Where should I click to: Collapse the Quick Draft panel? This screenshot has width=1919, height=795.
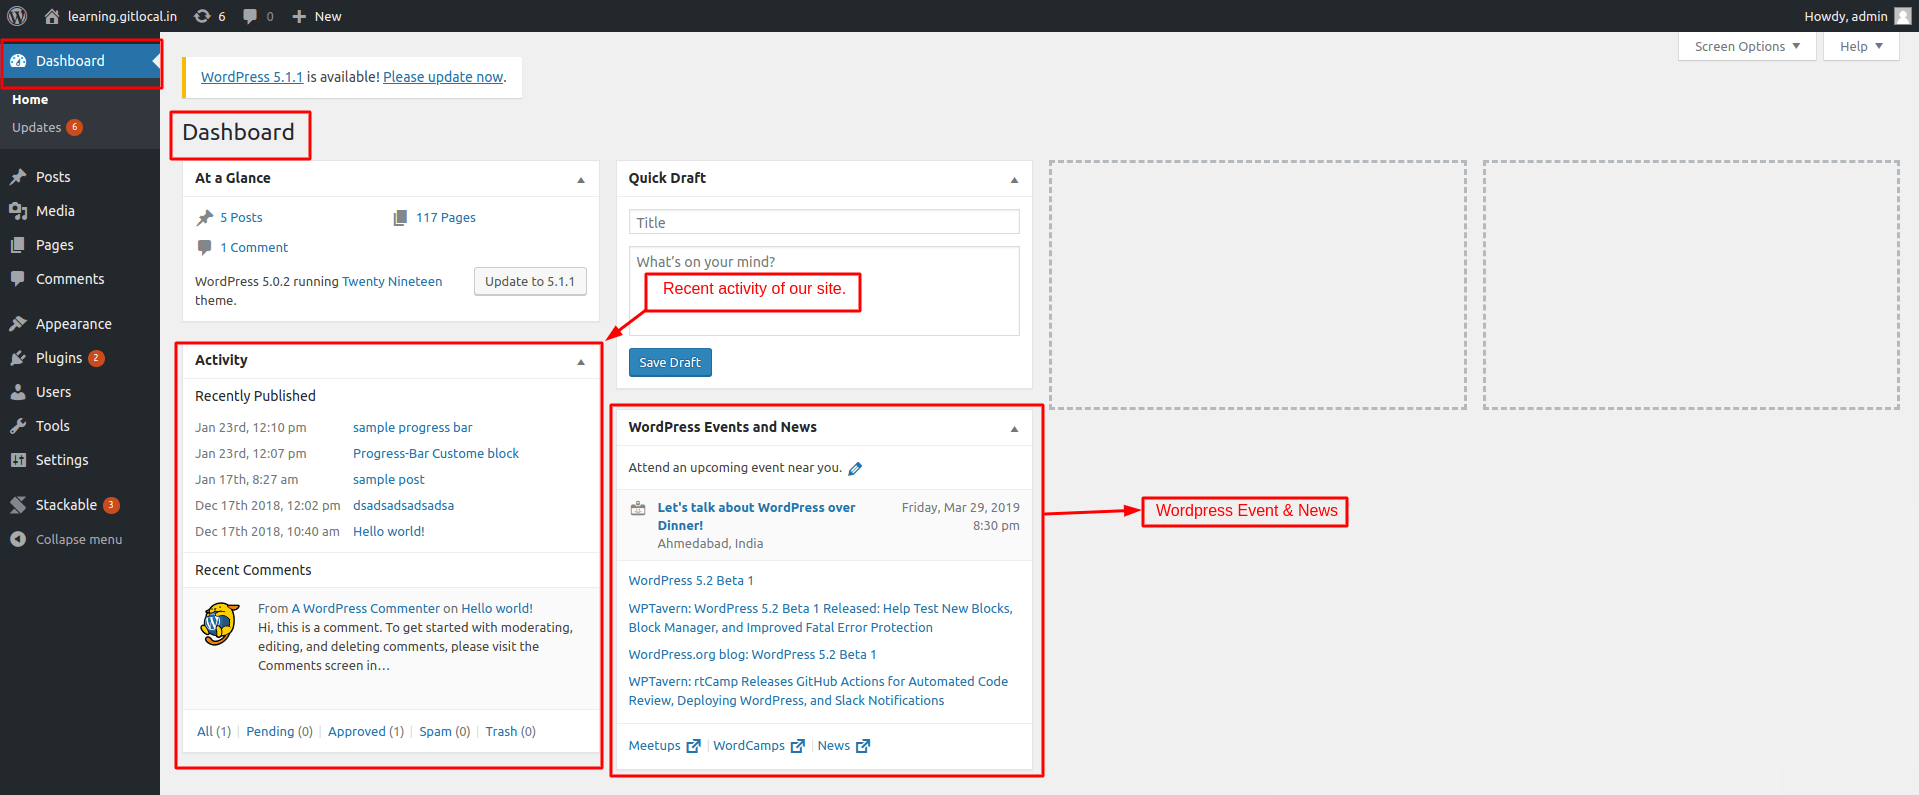[1014, 180]
